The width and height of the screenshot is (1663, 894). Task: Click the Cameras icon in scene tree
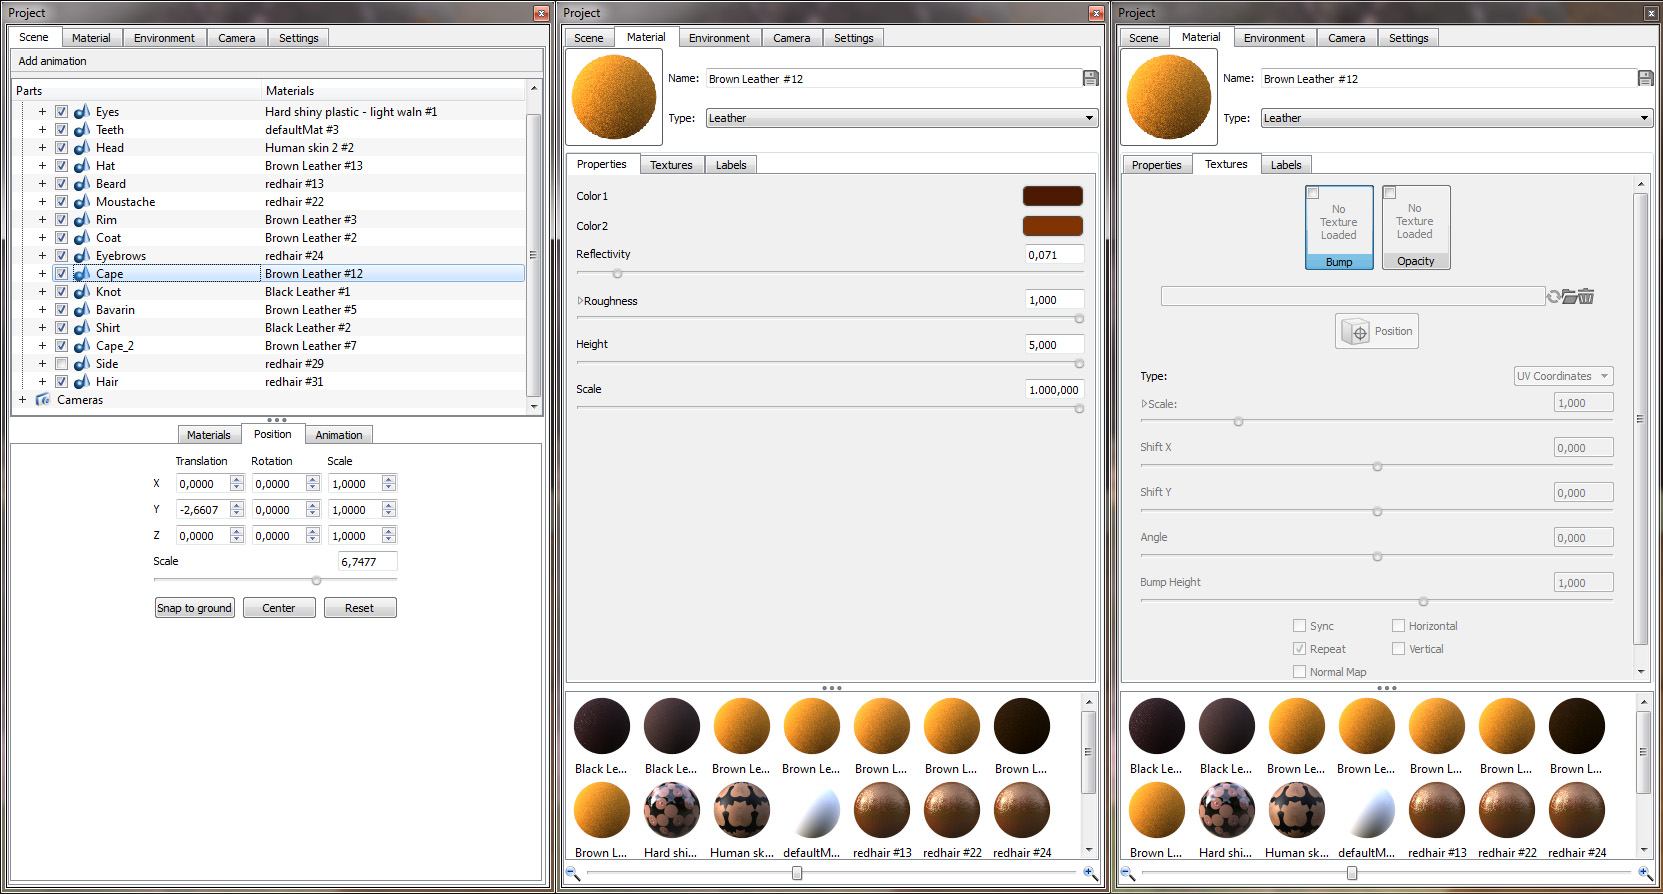[x=43, y=400]
